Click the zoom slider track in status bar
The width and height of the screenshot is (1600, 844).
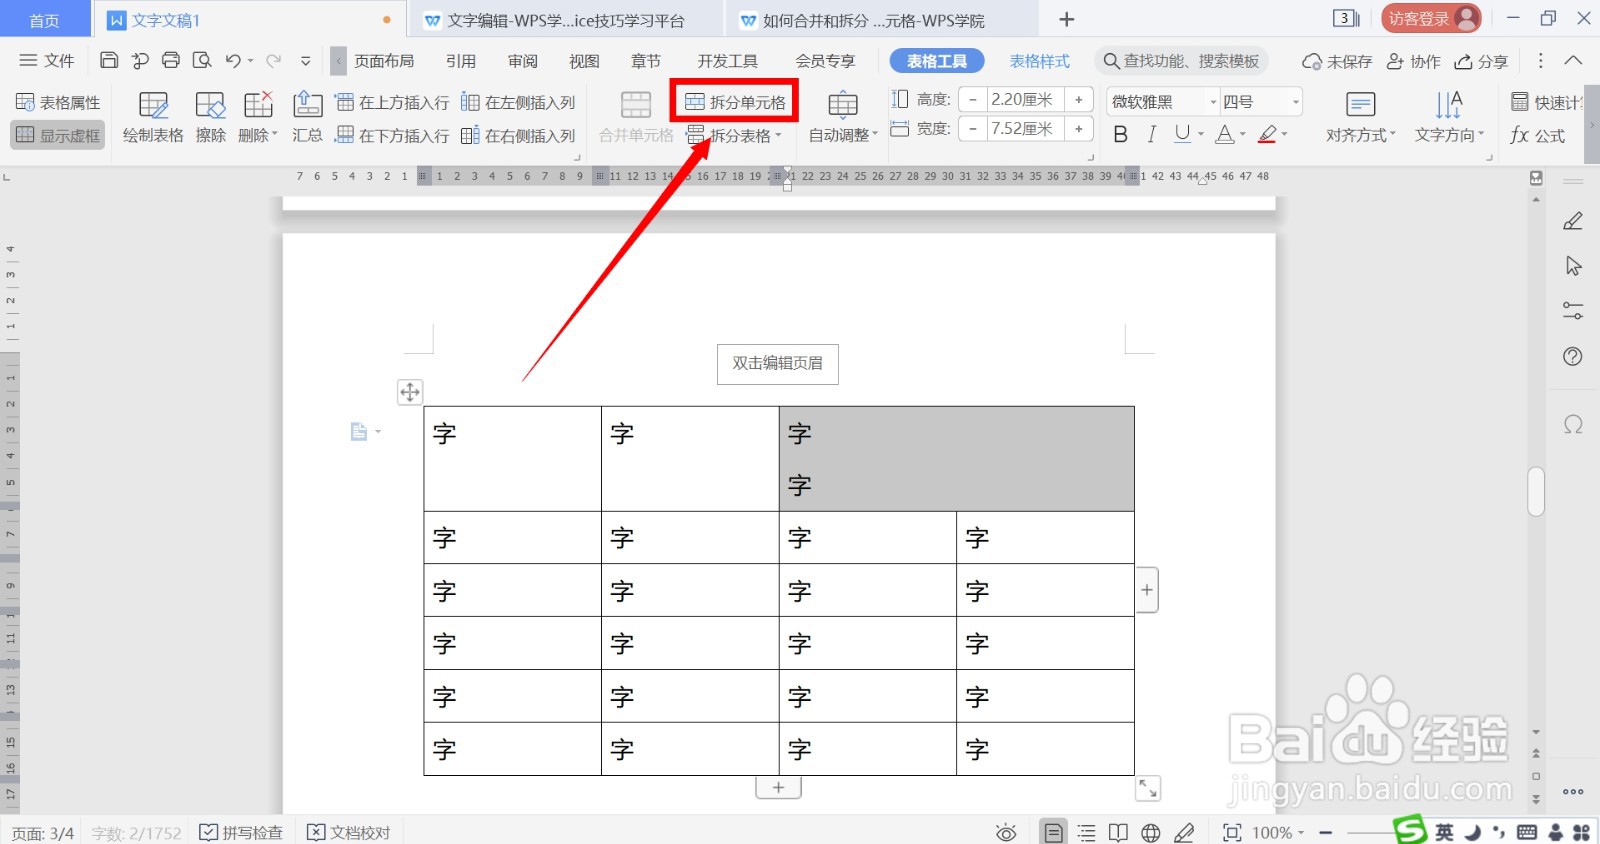1370,833
